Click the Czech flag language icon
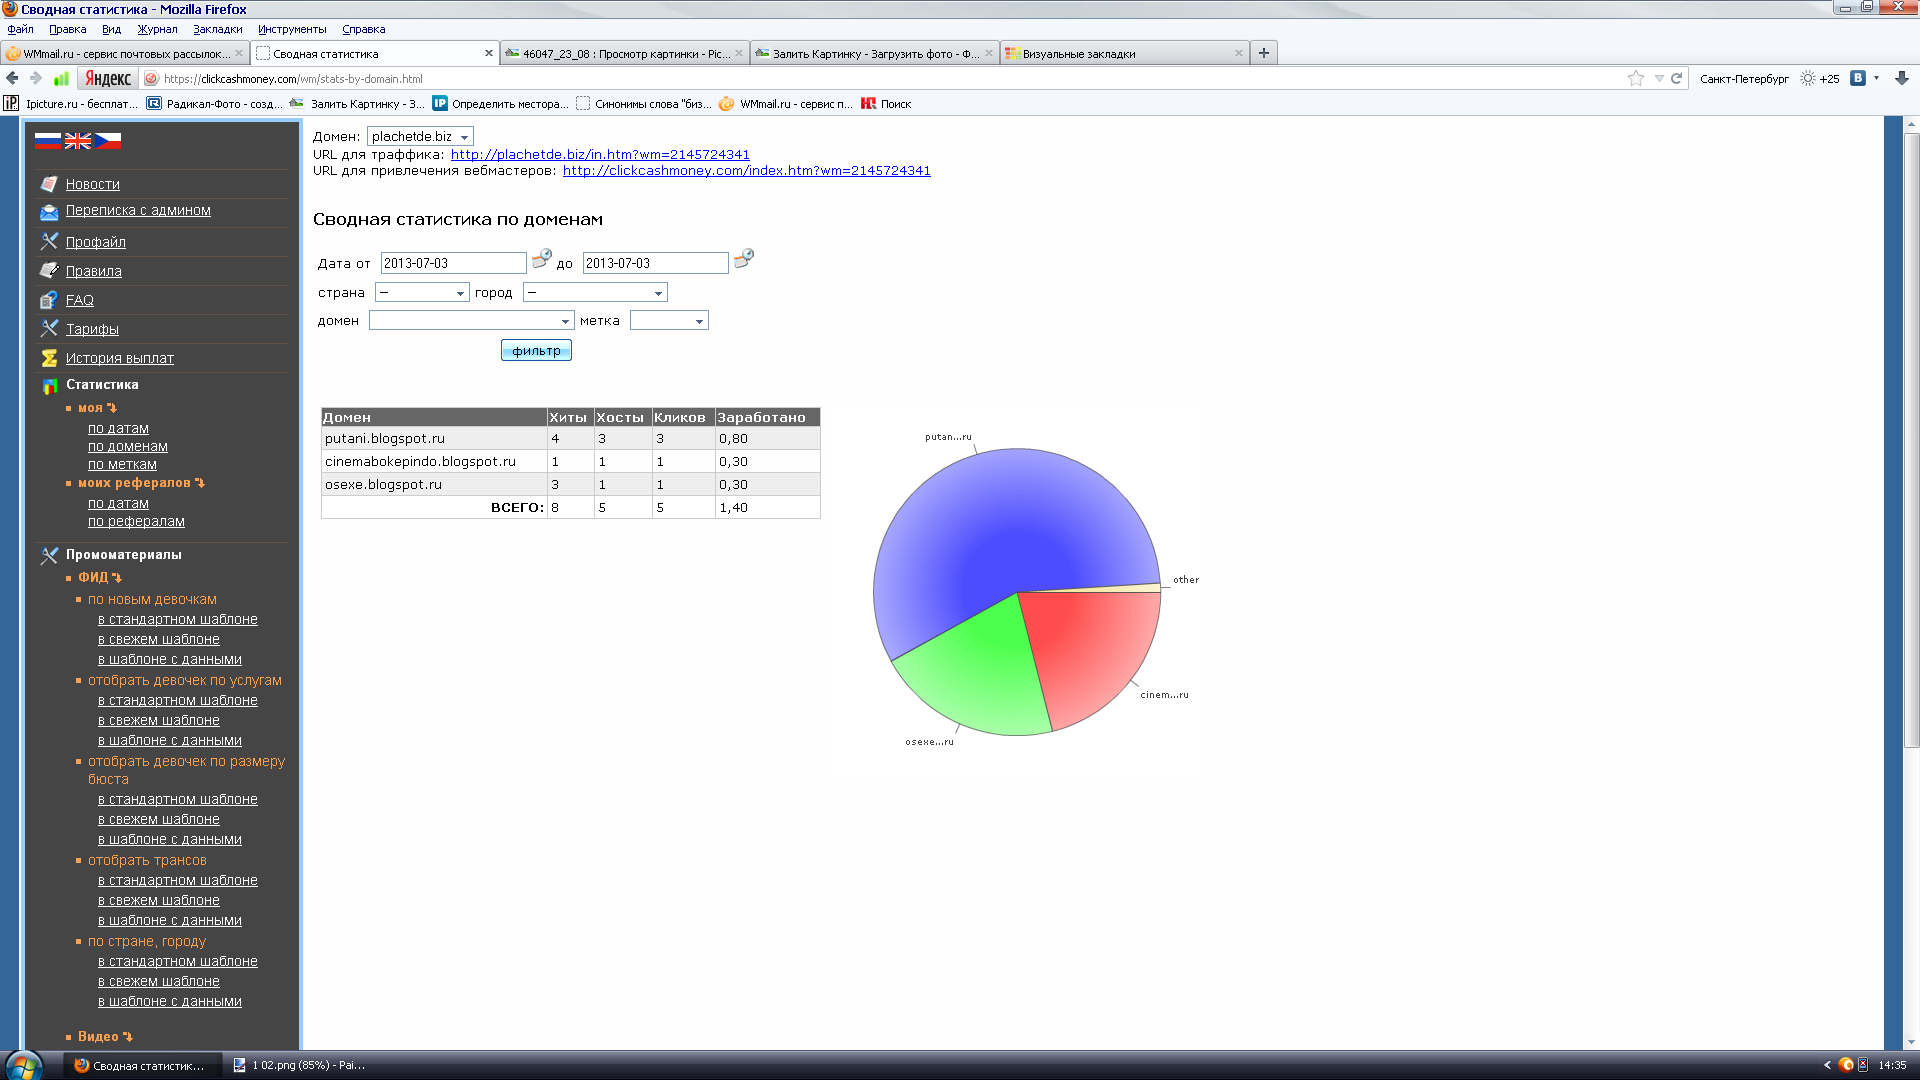 coord(108,141)
